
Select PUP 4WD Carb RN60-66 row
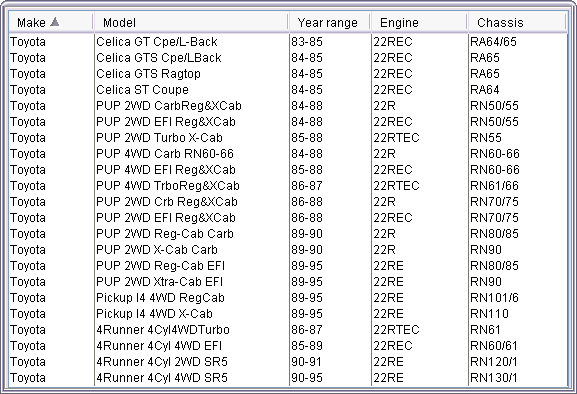[288, 154]
